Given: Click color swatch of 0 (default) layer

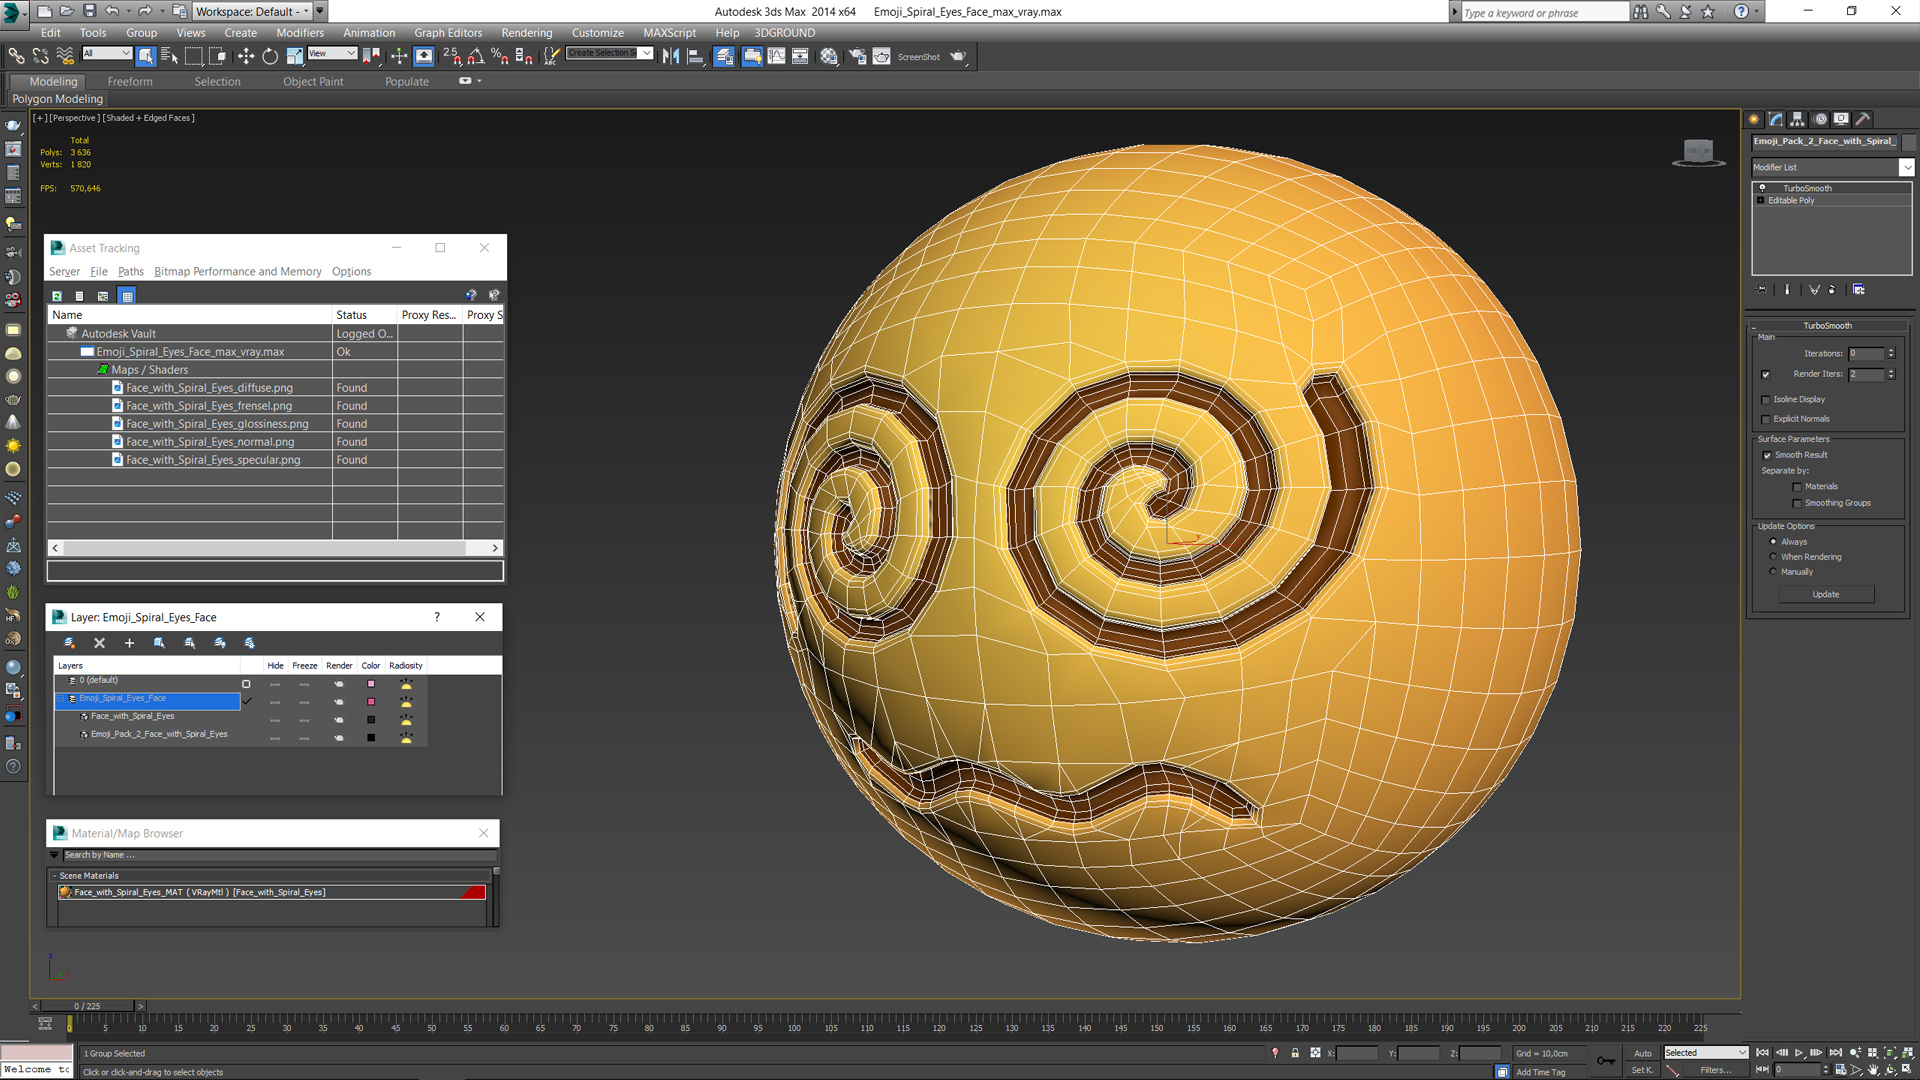Looking at the screenshot, I should tap(371, 684).
